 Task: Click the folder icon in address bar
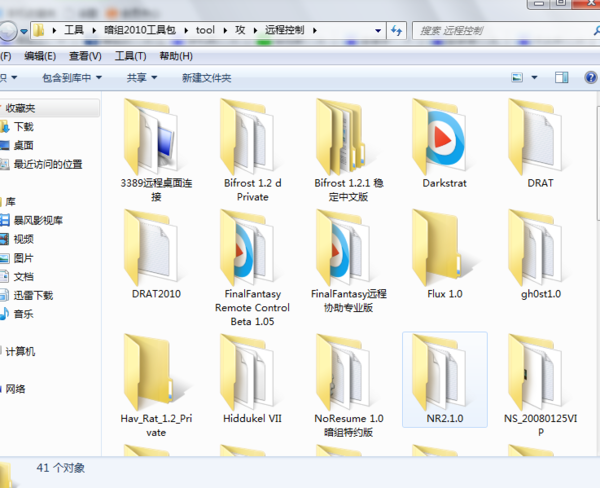(38, 30)
